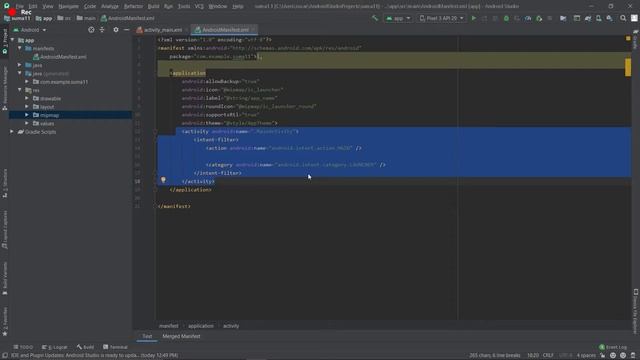The image size is (640, 360).
Task: Open the Build menu
Action: point(153,6)
